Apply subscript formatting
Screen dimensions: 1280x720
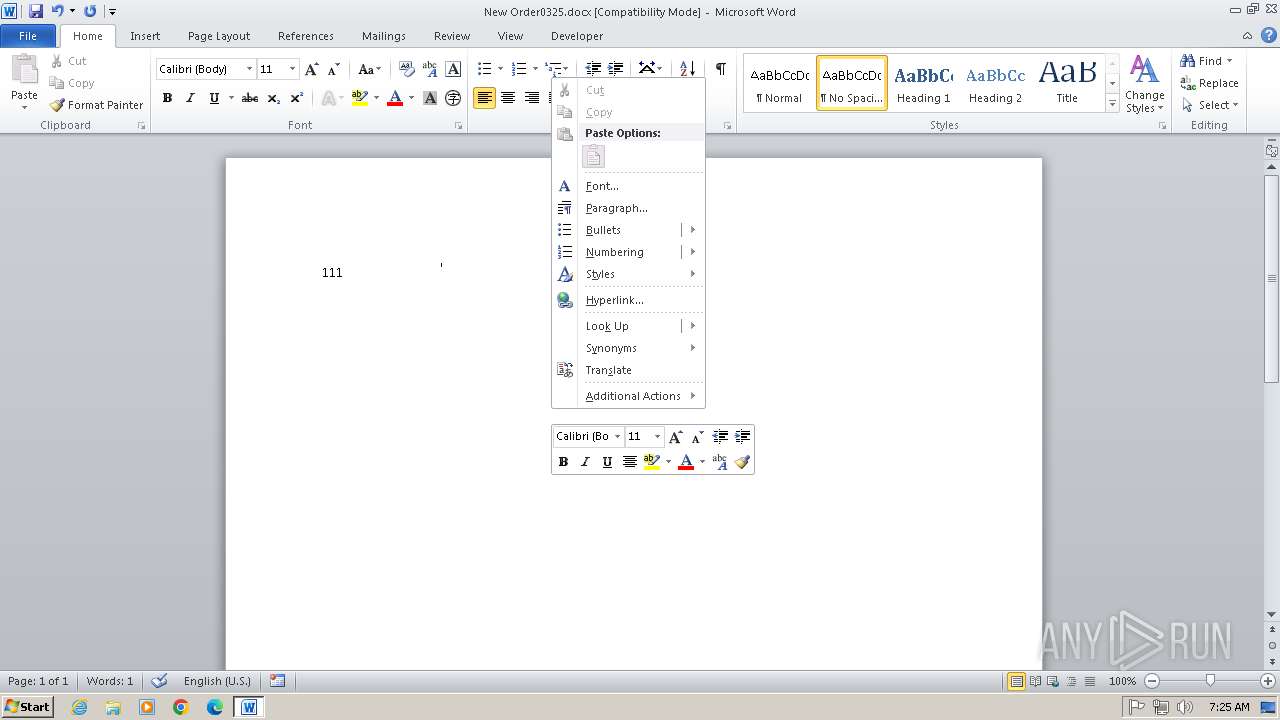(274, 98)
